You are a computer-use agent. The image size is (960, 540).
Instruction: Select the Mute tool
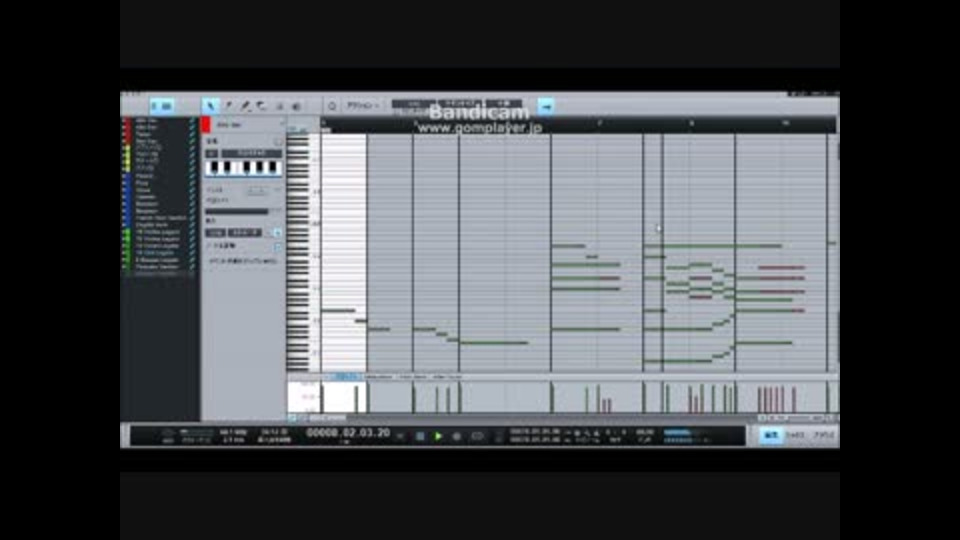point(279,106)
